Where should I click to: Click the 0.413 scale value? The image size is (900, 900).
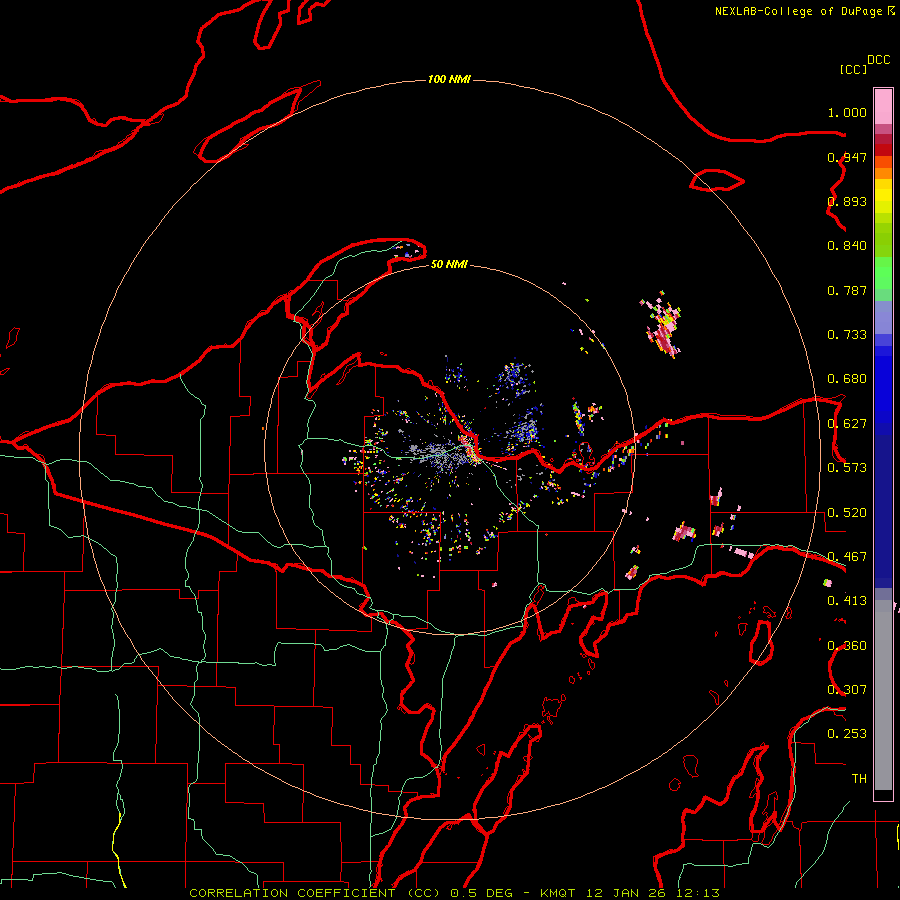coord(847,601)
